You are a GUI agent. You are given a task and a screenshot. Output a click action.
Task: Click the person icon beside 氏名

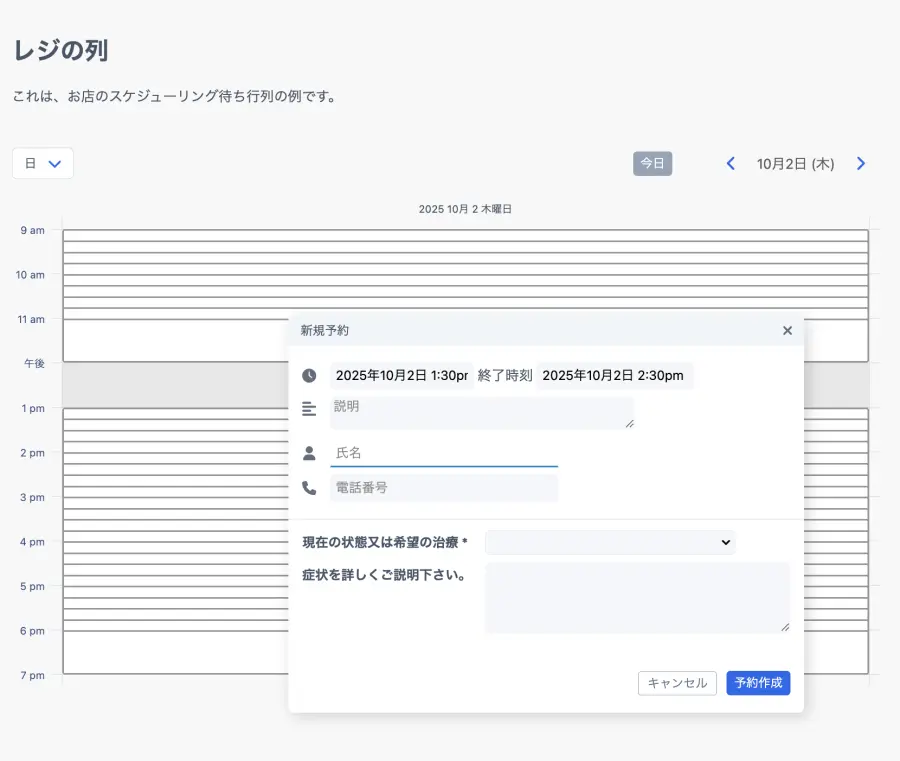click(309, 453)
